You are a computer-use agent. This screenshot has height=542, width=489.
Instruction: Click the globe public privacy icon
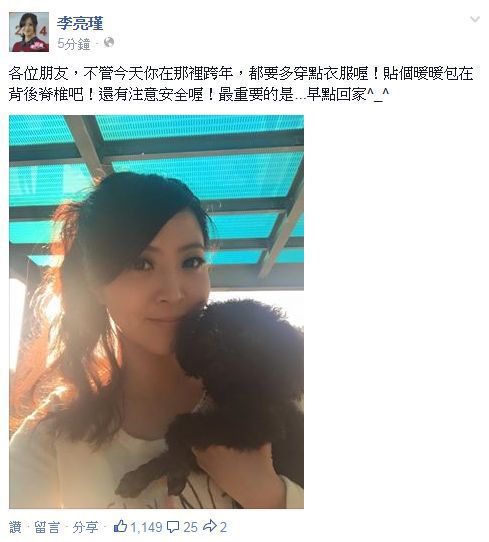pyautogui.click(x=109, y=43)
